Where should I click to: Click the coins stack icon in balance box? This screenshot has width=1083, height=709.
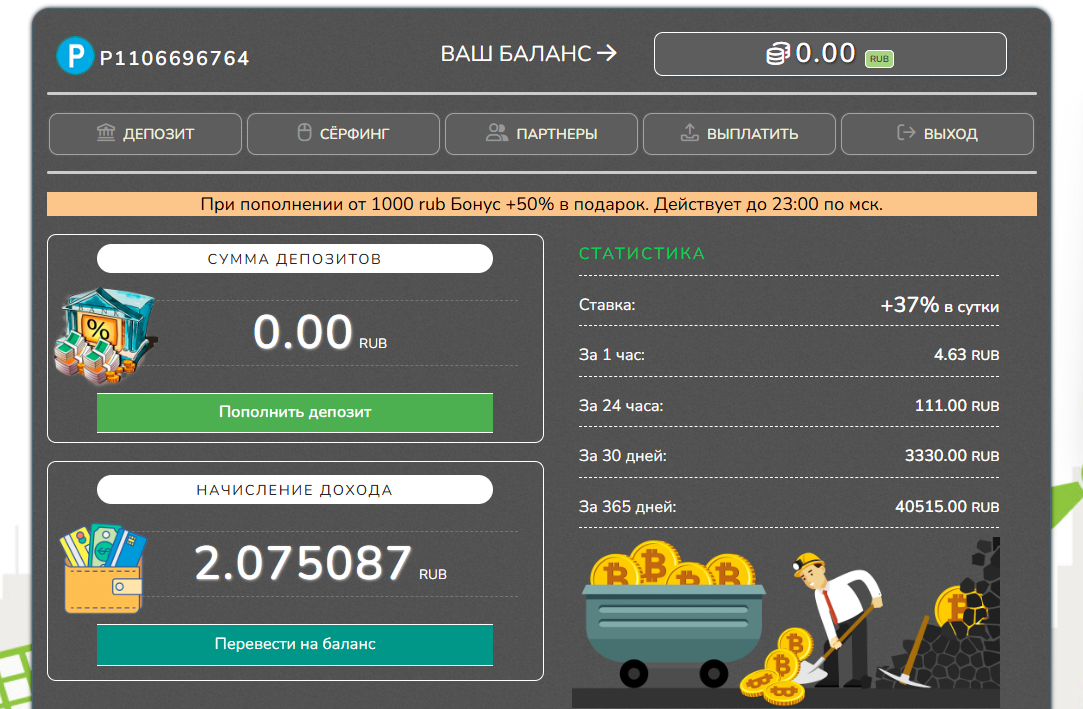(x=778, y=54)
